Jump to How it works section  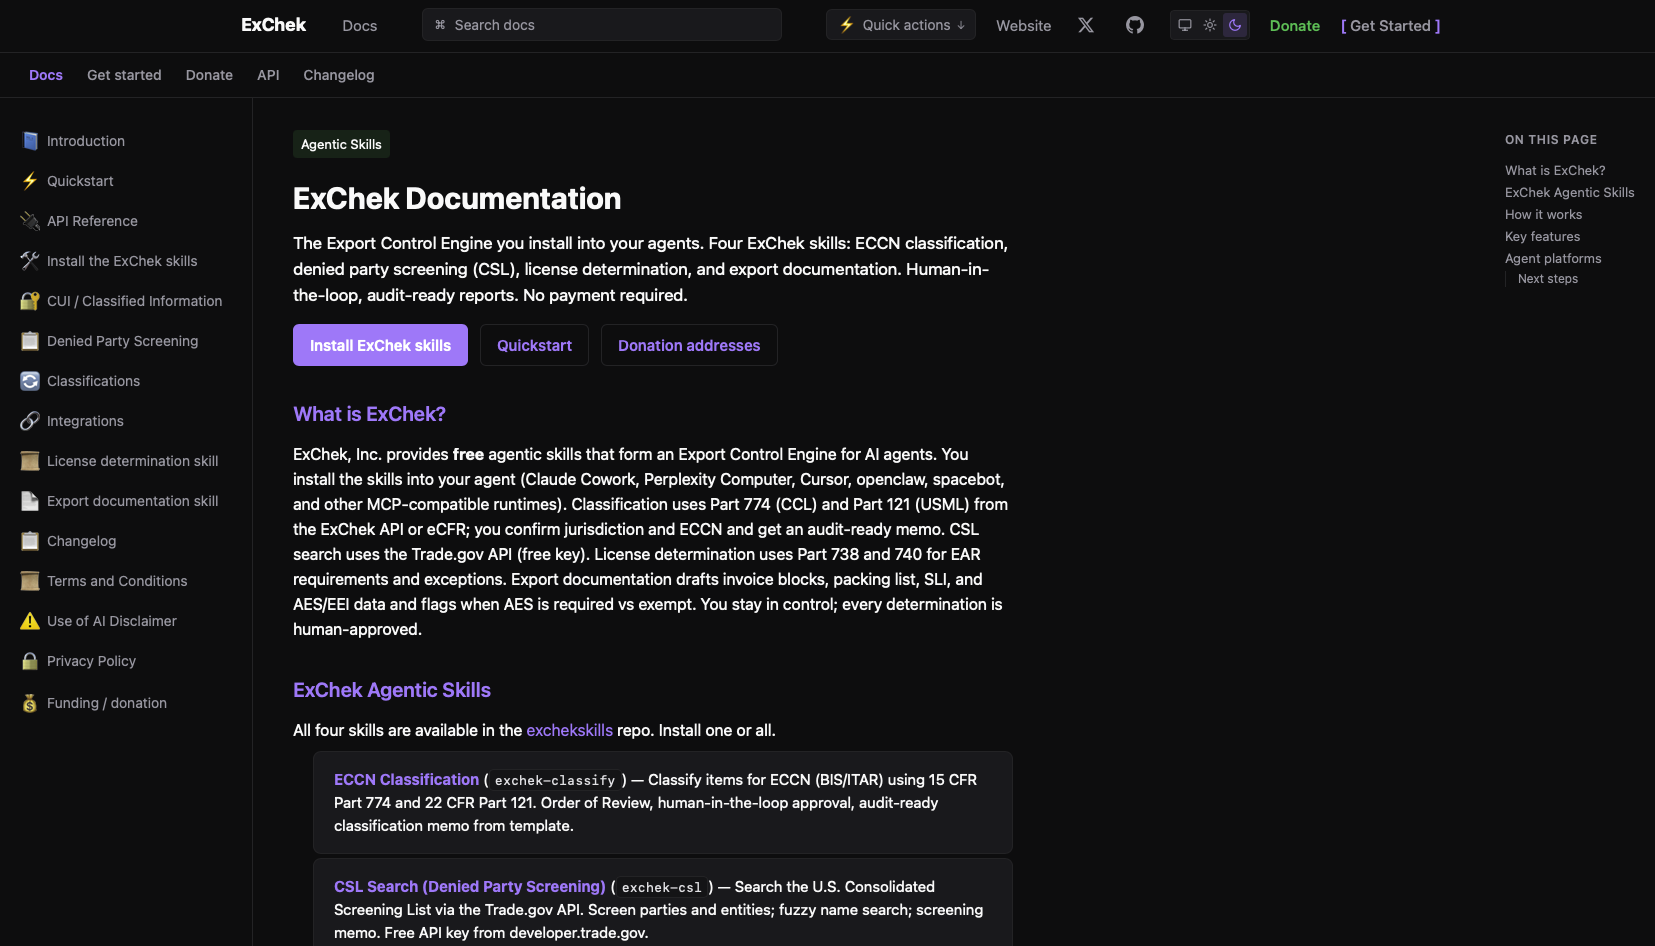pos(1543,214)
